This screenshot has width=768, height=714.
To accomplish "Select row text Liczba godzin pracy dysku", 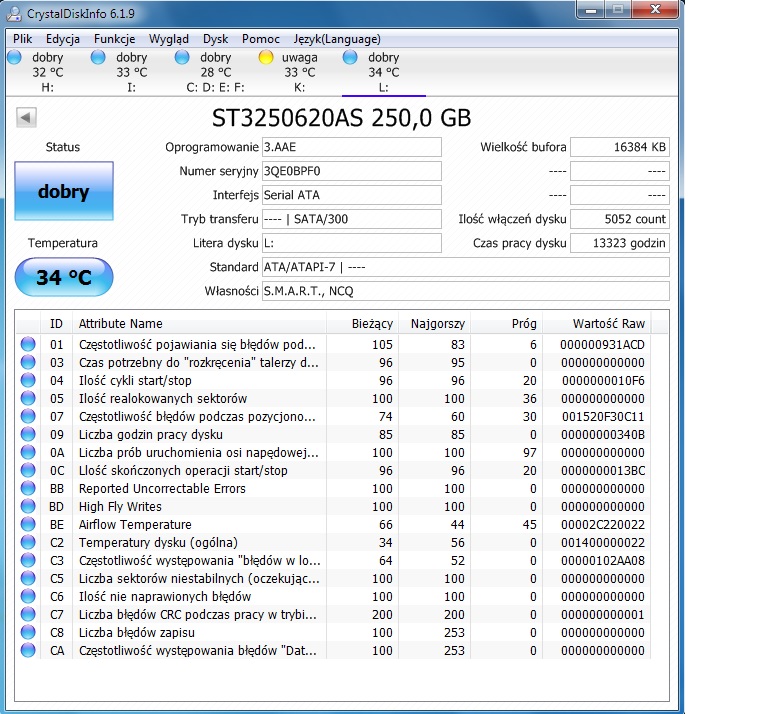I will 151,434.
